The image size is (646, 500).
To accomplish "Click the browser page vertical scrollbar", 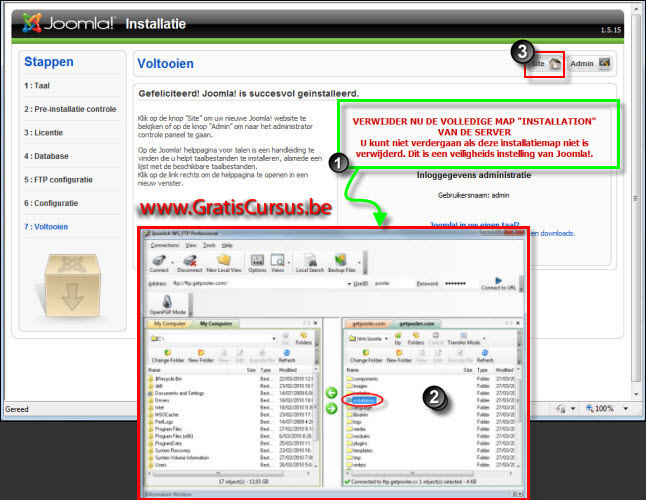I will [636, 199].
